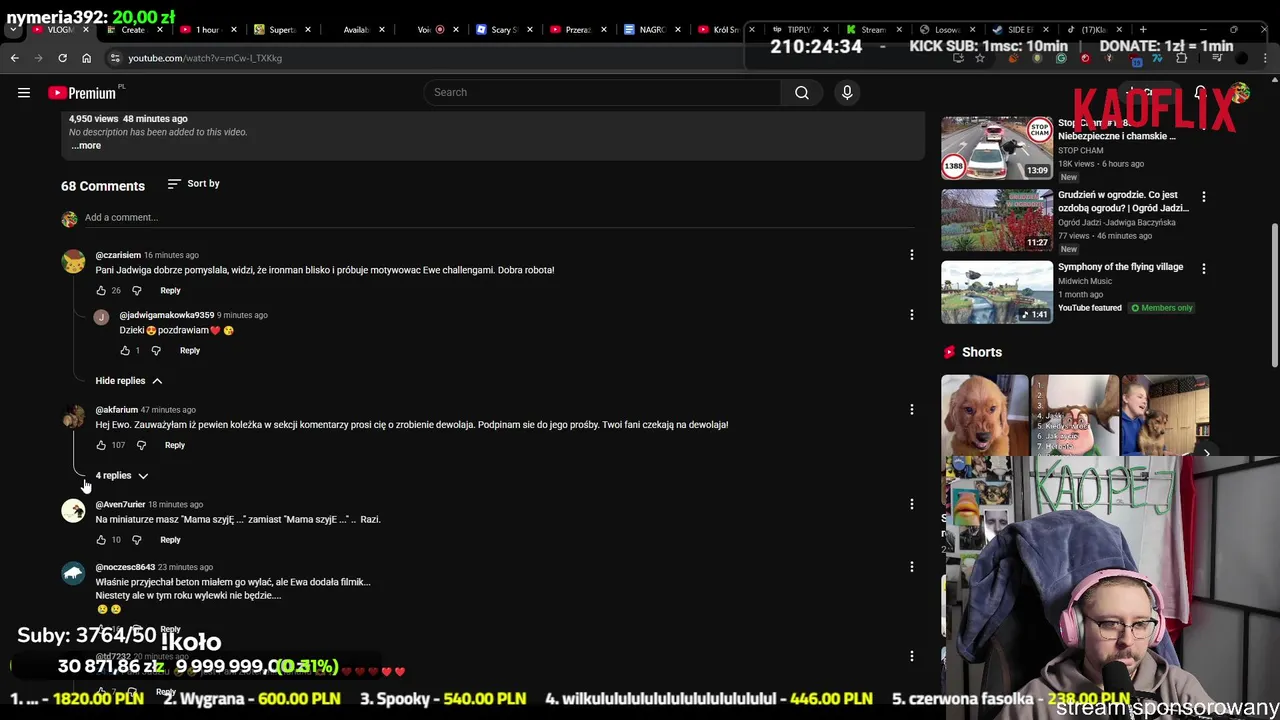
Task: Open options for @jadwigamakowka9359's reply
Action: tap(911, 315)
